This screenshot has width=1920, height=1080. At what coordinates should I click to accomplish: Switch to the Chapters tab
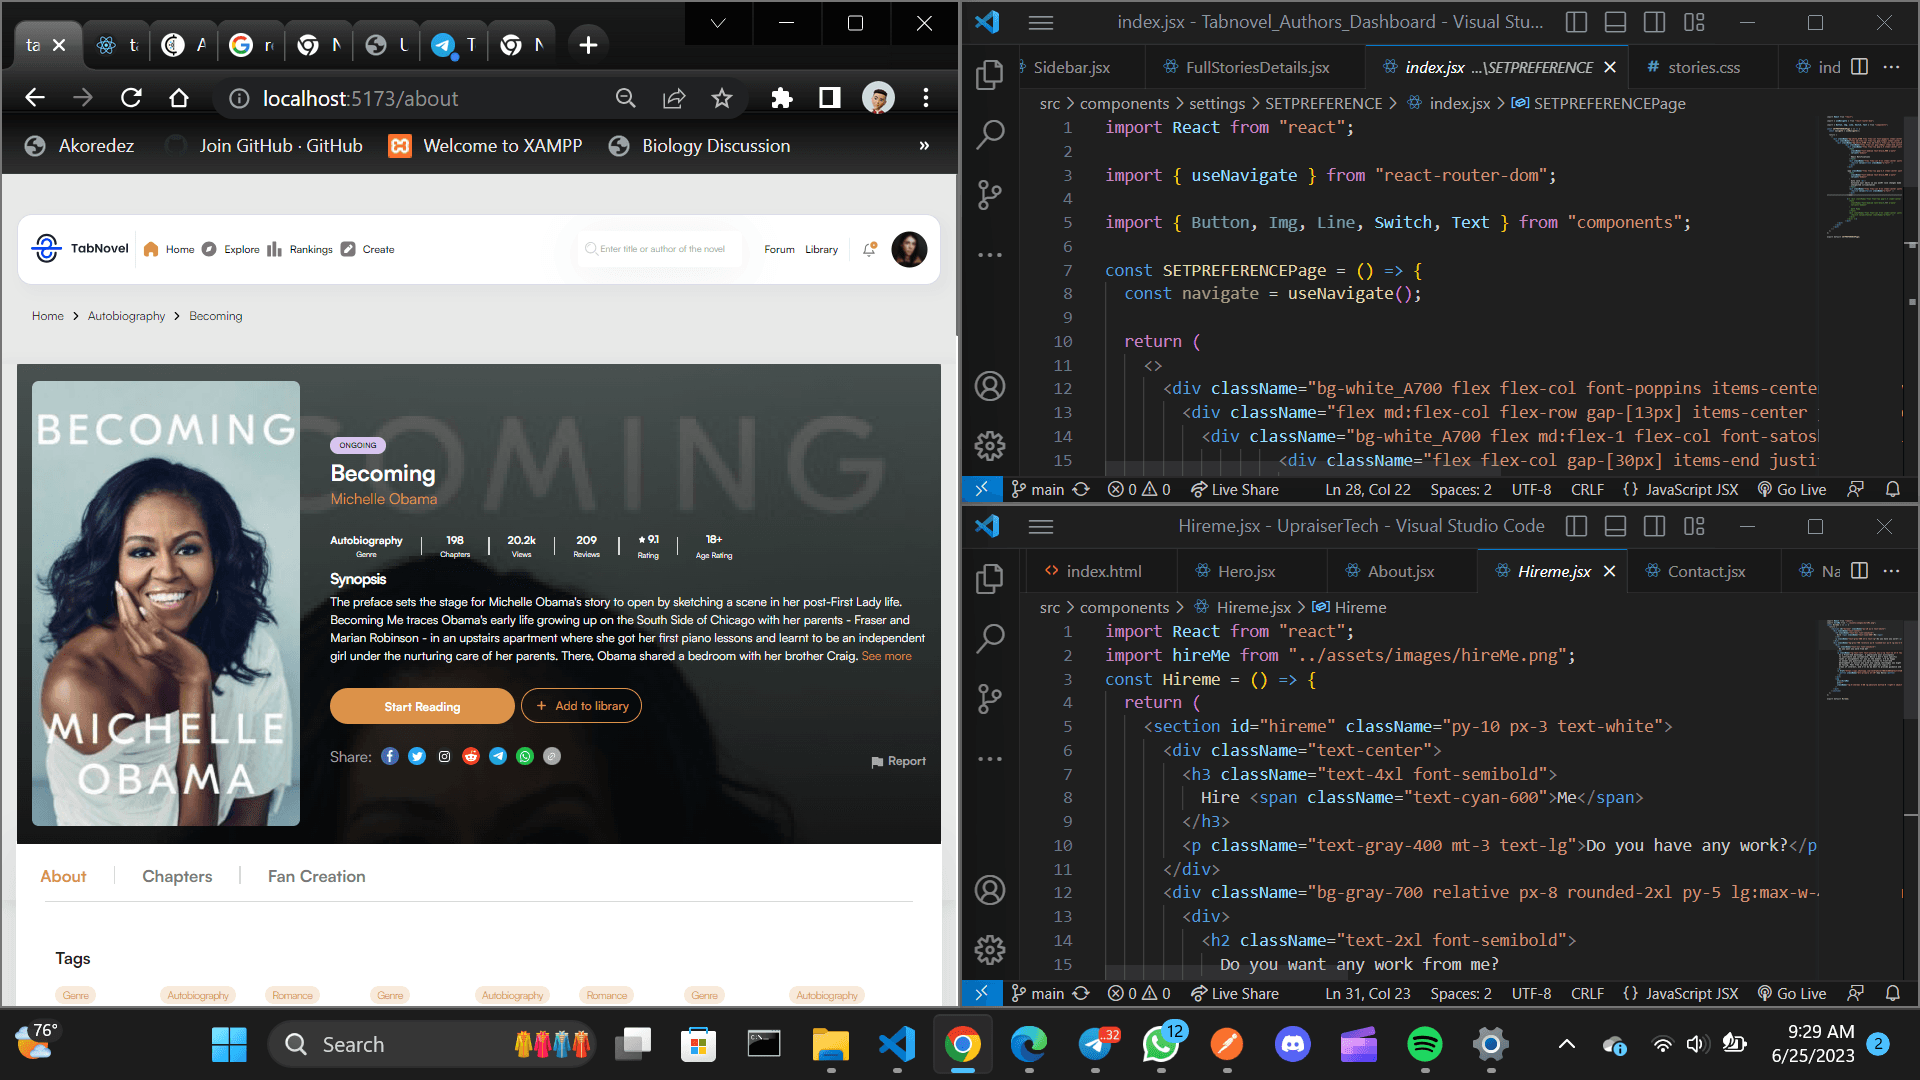point(177,876)
